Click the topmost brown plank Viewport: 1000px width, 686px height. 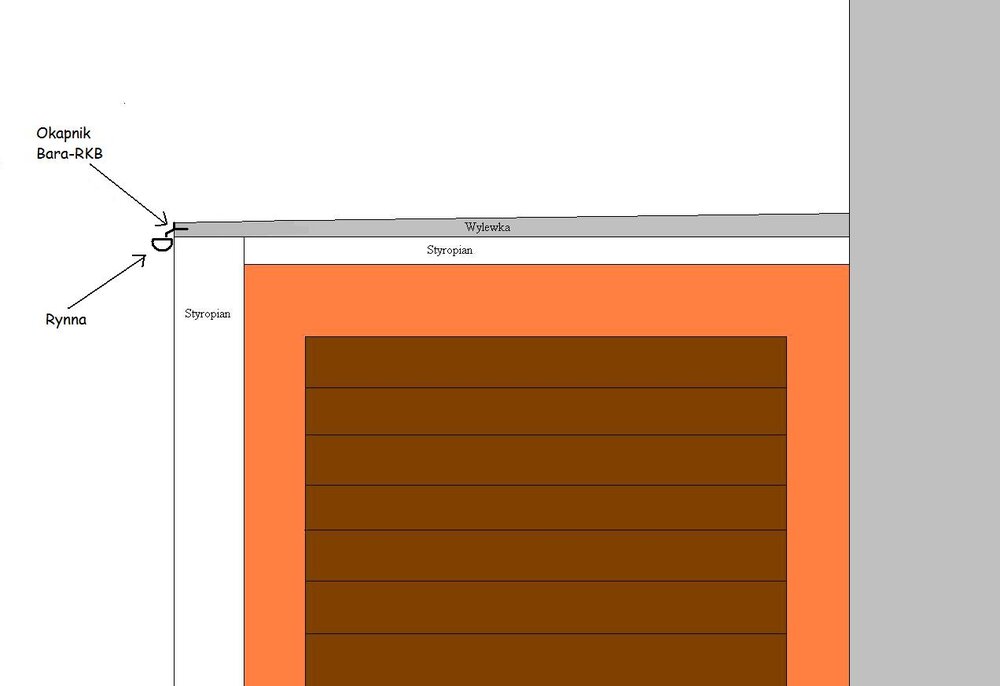[x=545, y=362]
